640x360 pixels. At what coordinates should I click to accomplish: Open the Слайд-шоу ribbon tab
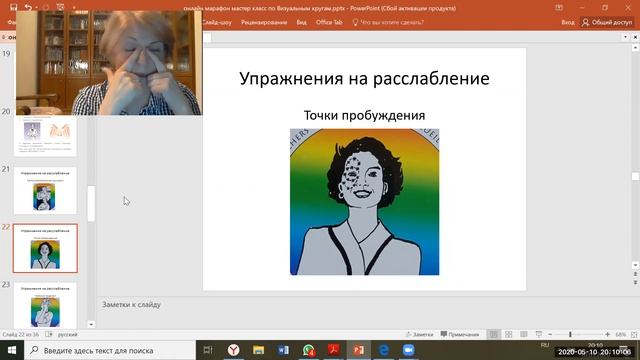click(x=216, y=22)
